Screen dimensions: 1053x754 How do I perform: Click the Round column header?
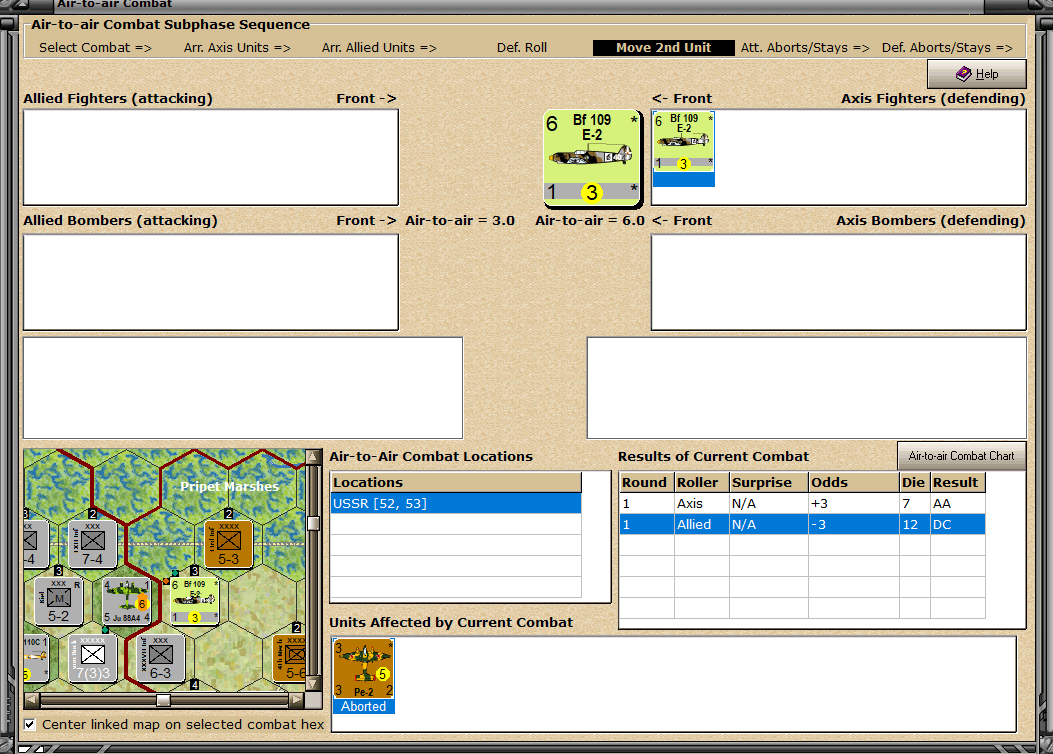(647, 482)
